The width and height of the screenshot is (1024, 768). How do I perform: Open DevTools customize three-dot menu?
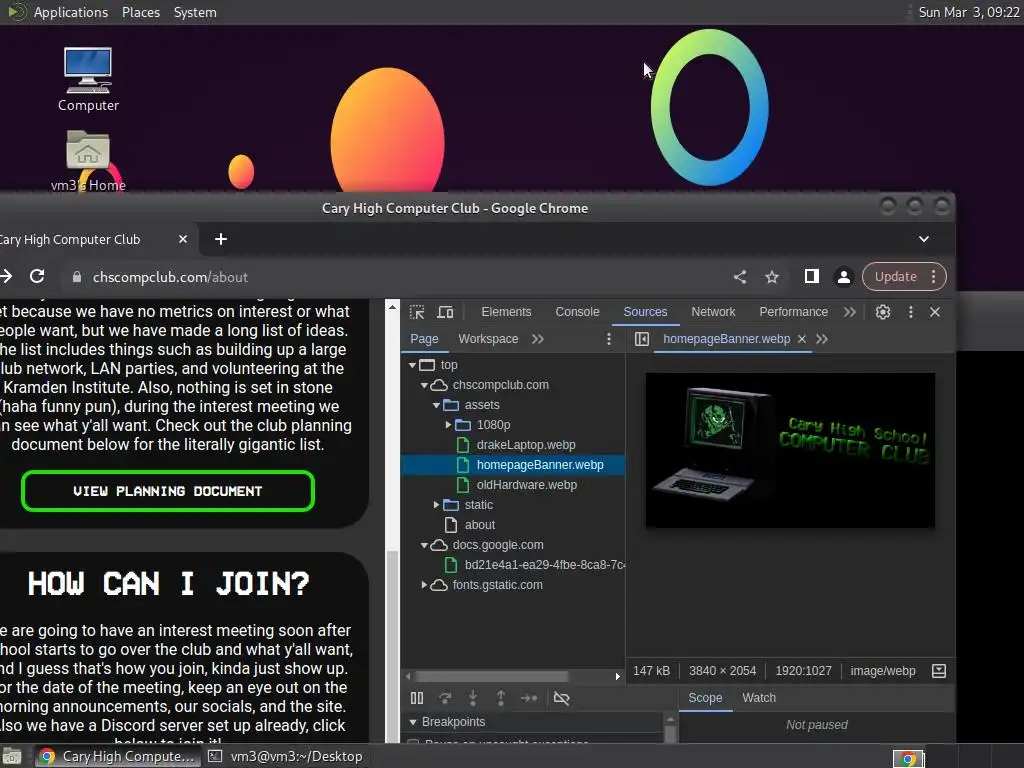(x=910, y=312)
